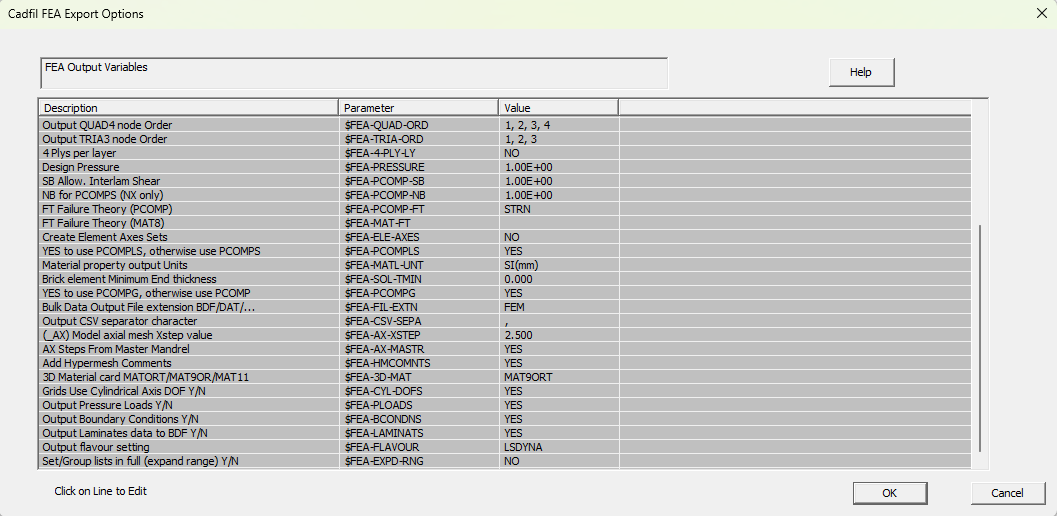
Task: Click the 0.000 value cell
Action: [559, 279]
